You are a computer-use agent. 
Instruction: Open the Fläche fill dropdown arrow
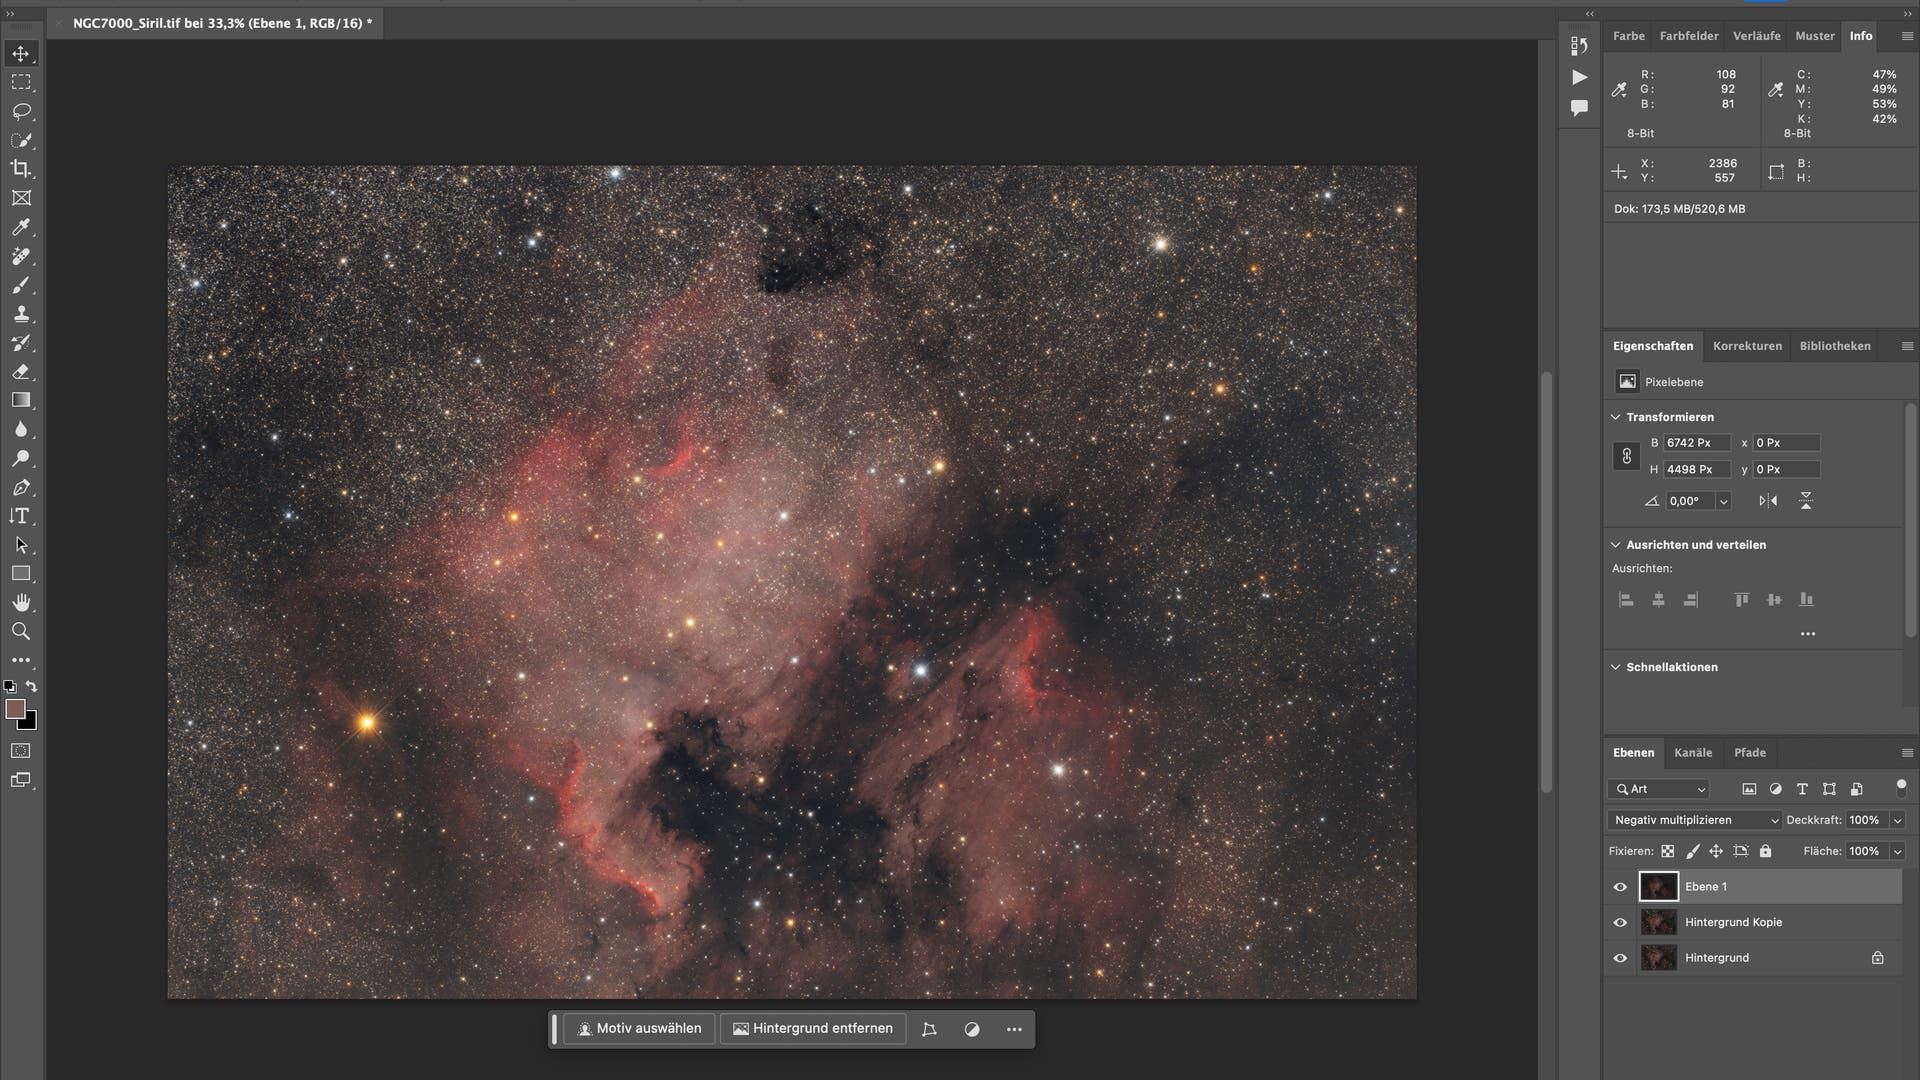click(x=1897, y=852)
